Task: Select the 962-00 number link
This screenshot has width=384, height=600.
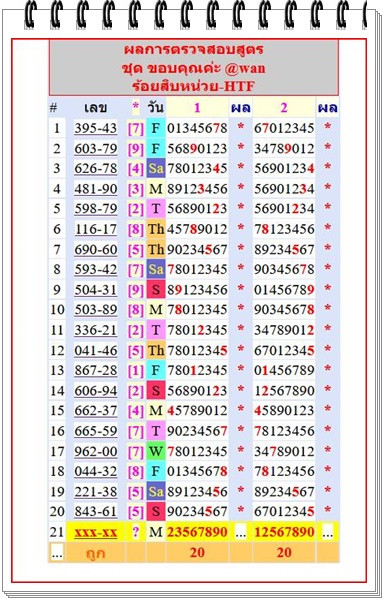Action: coord(96,452)
